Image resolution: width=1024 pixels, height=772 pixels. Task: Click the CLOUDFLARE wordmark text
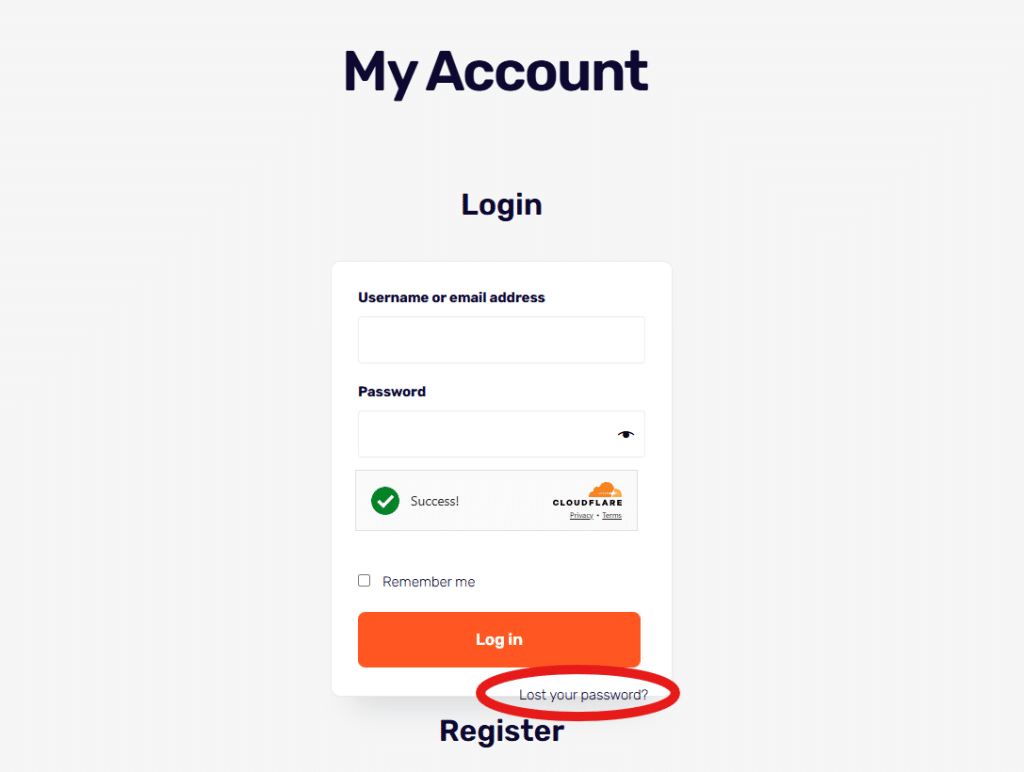coord(587,503)
